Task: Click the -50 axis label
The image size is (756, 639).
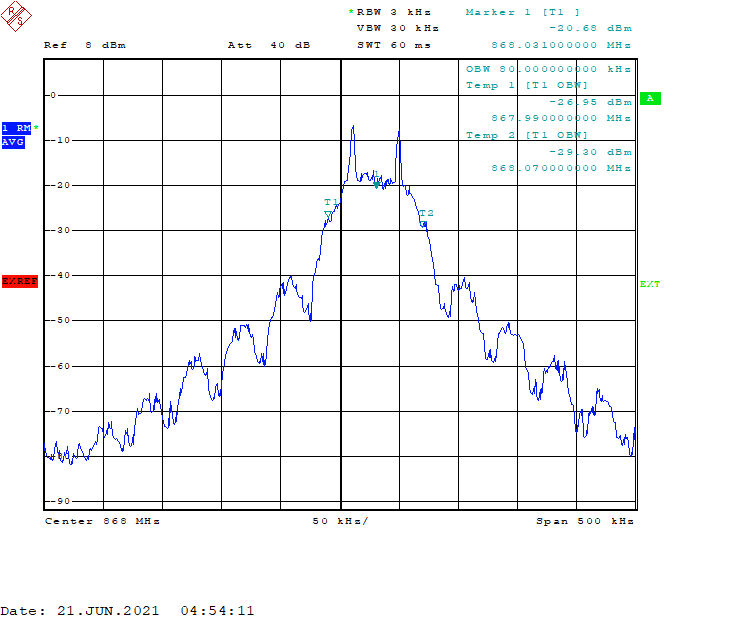Action: point(60,320)
